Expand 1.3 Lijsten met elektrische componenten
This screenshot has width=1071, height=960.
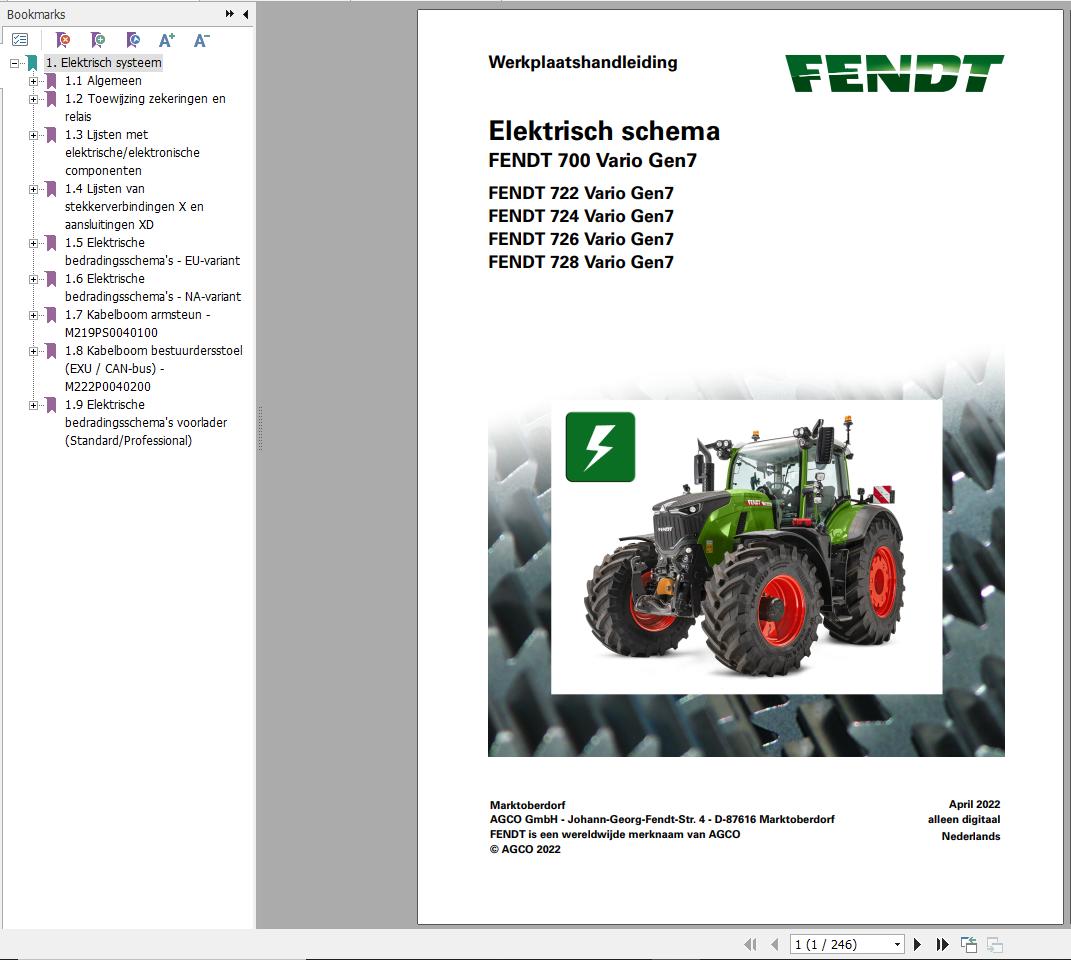tap(33, 135)
